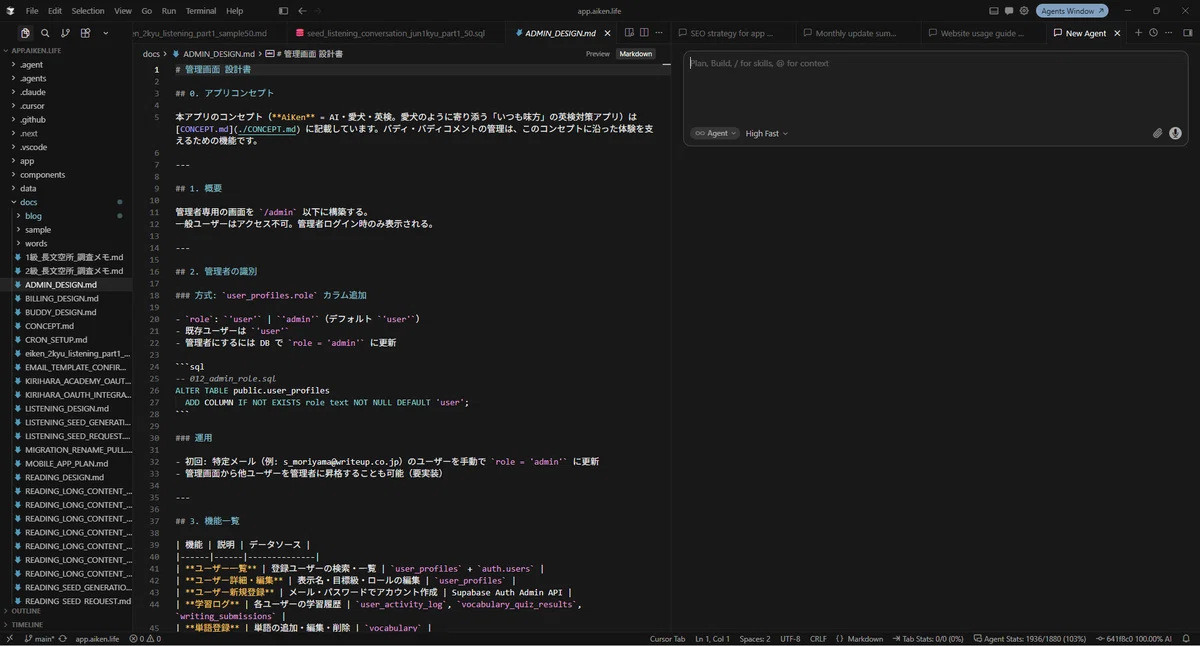Click the docs breadcrumb segment
Viewport: 1200px width, 646px height.
(x=151, y=54)
